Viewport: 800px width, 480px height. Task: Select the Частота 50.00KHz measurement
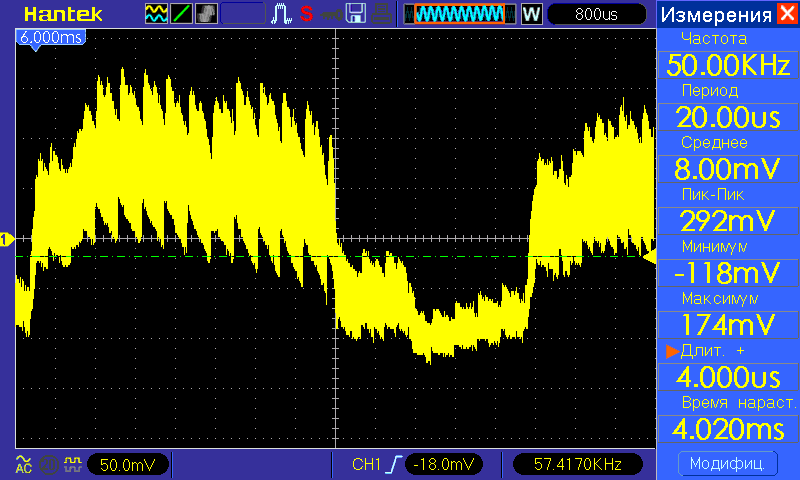pyautogui.click(x=727, y=66)
